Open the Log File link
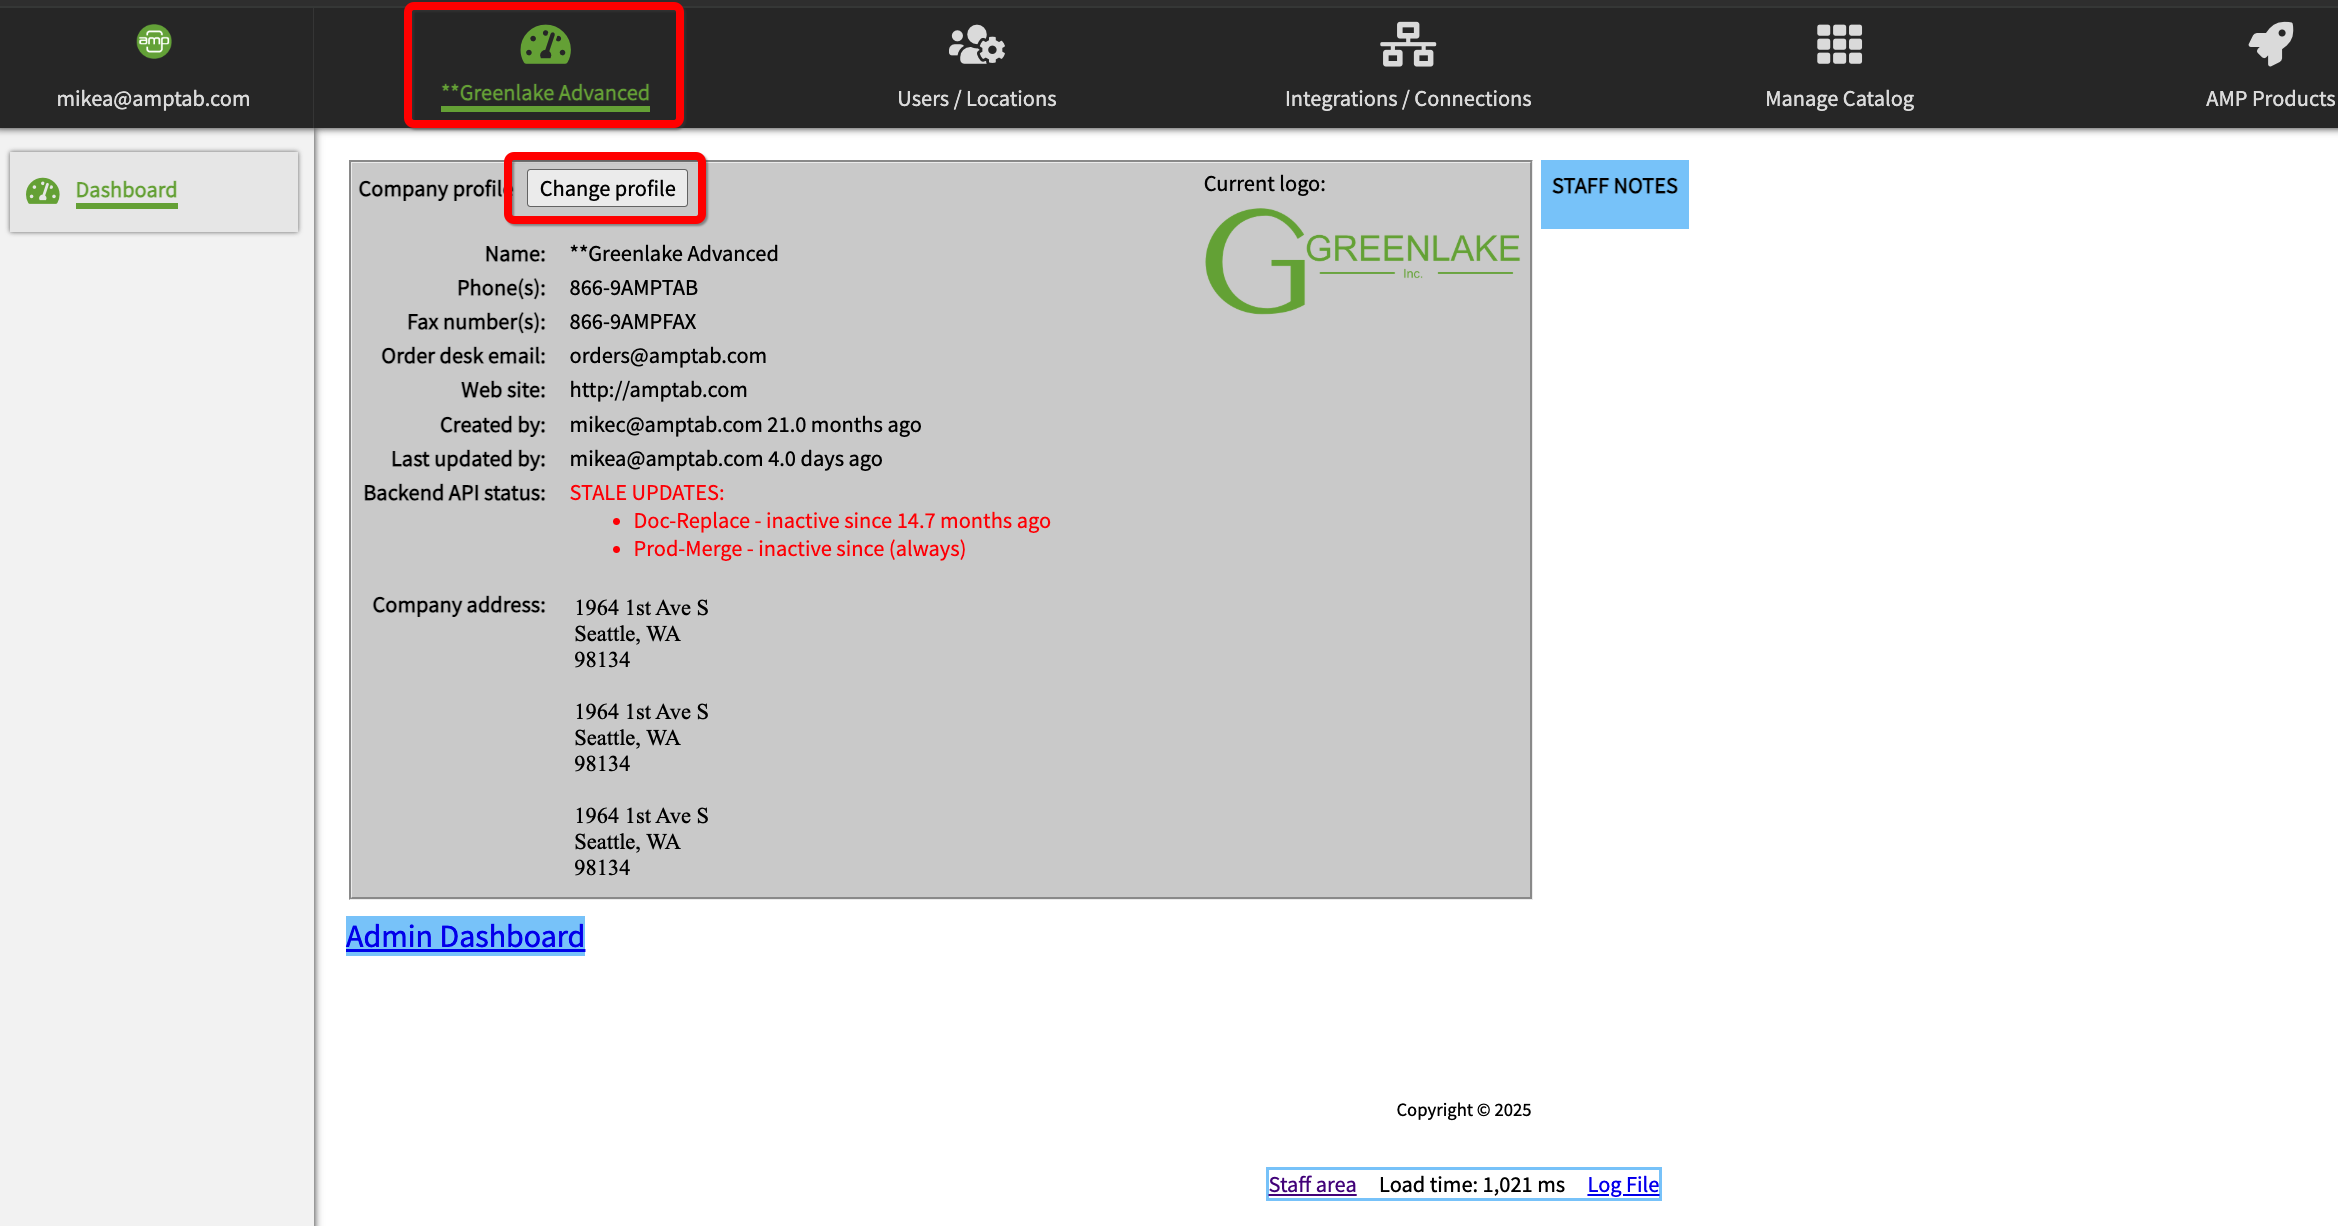This screenshot has height=1226, width=2338. point(1622,1184)
